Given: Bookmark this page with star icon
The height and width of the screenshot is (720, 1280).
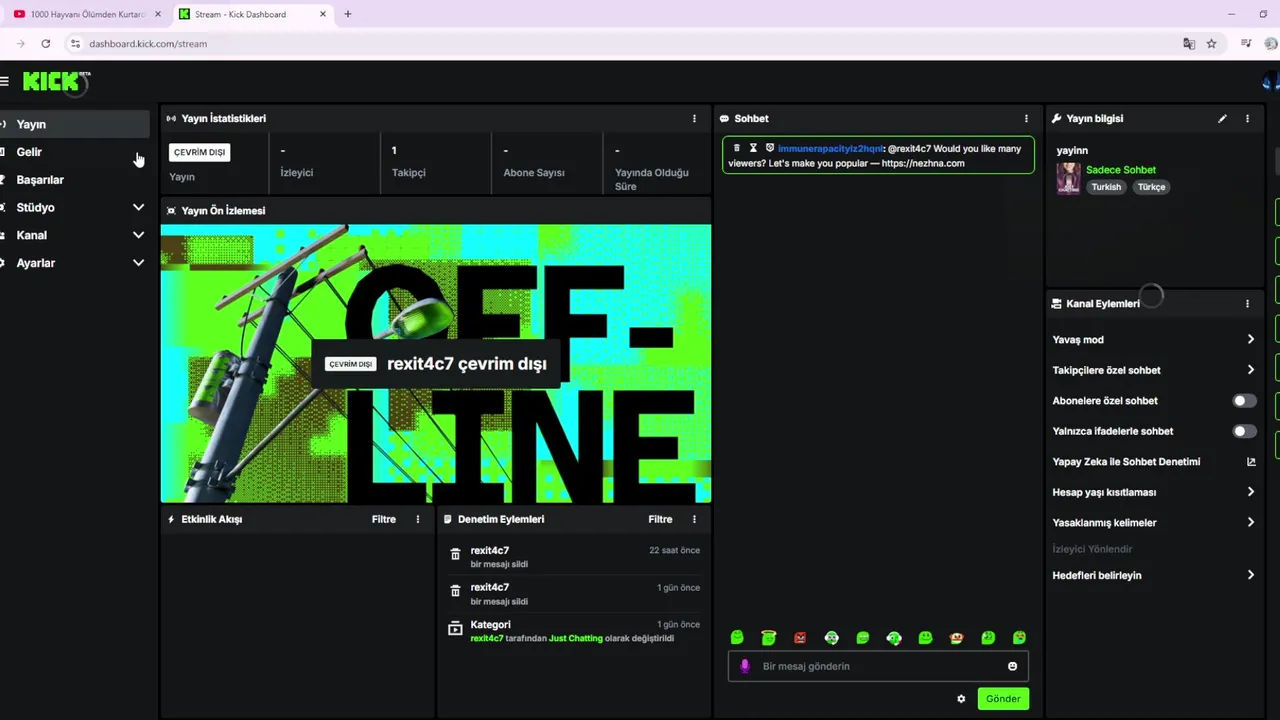Looking at the screenshot, I should click(x=1211, y=44).
